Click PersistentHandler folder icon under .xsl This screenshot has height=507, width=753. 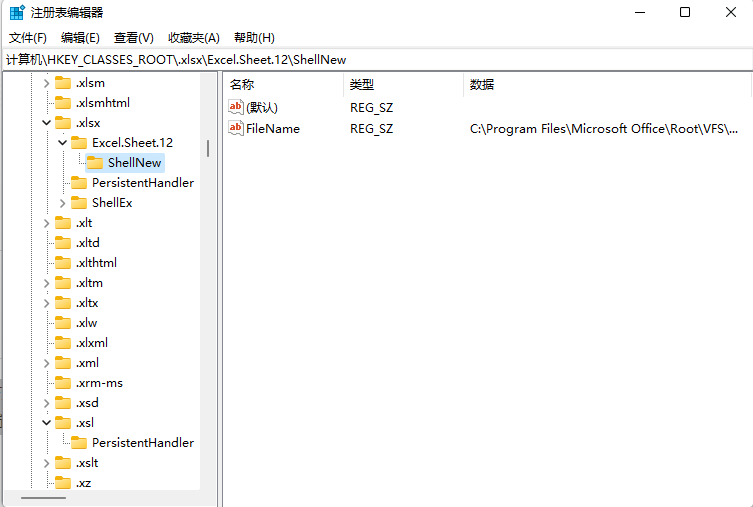coord(79,443)
